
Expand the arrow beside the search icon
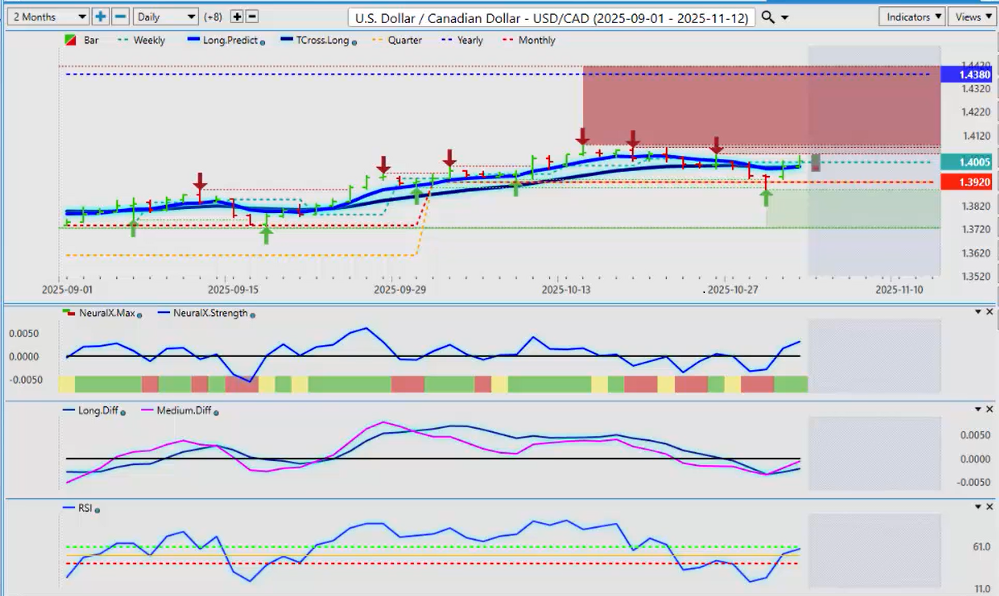[784, 18]
